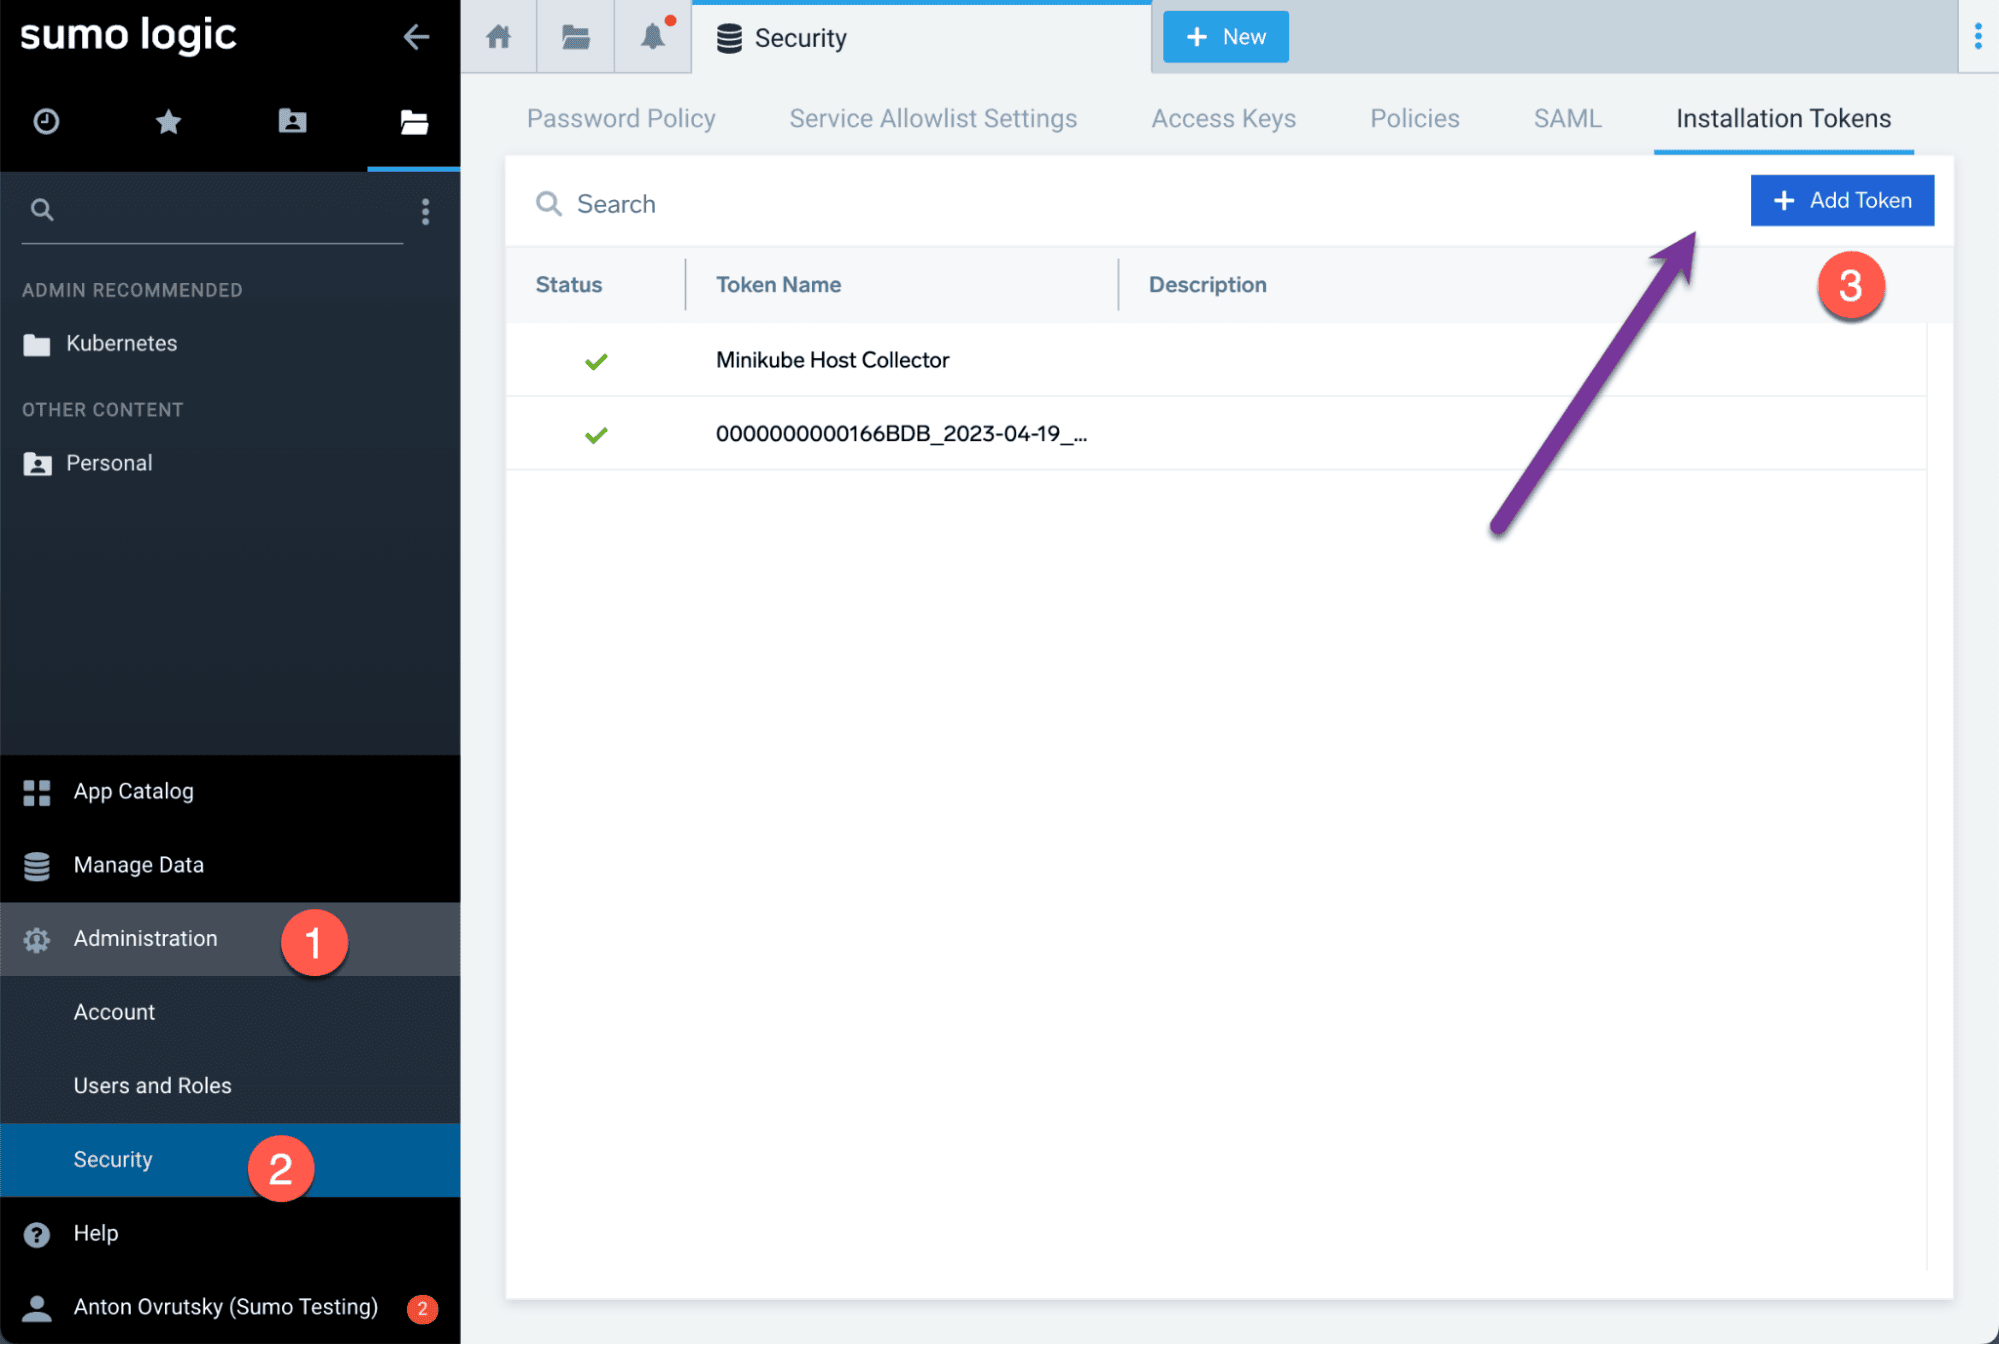Open the top-right kebab menu
The image size is (1999, 1345).
(1977, 37)
